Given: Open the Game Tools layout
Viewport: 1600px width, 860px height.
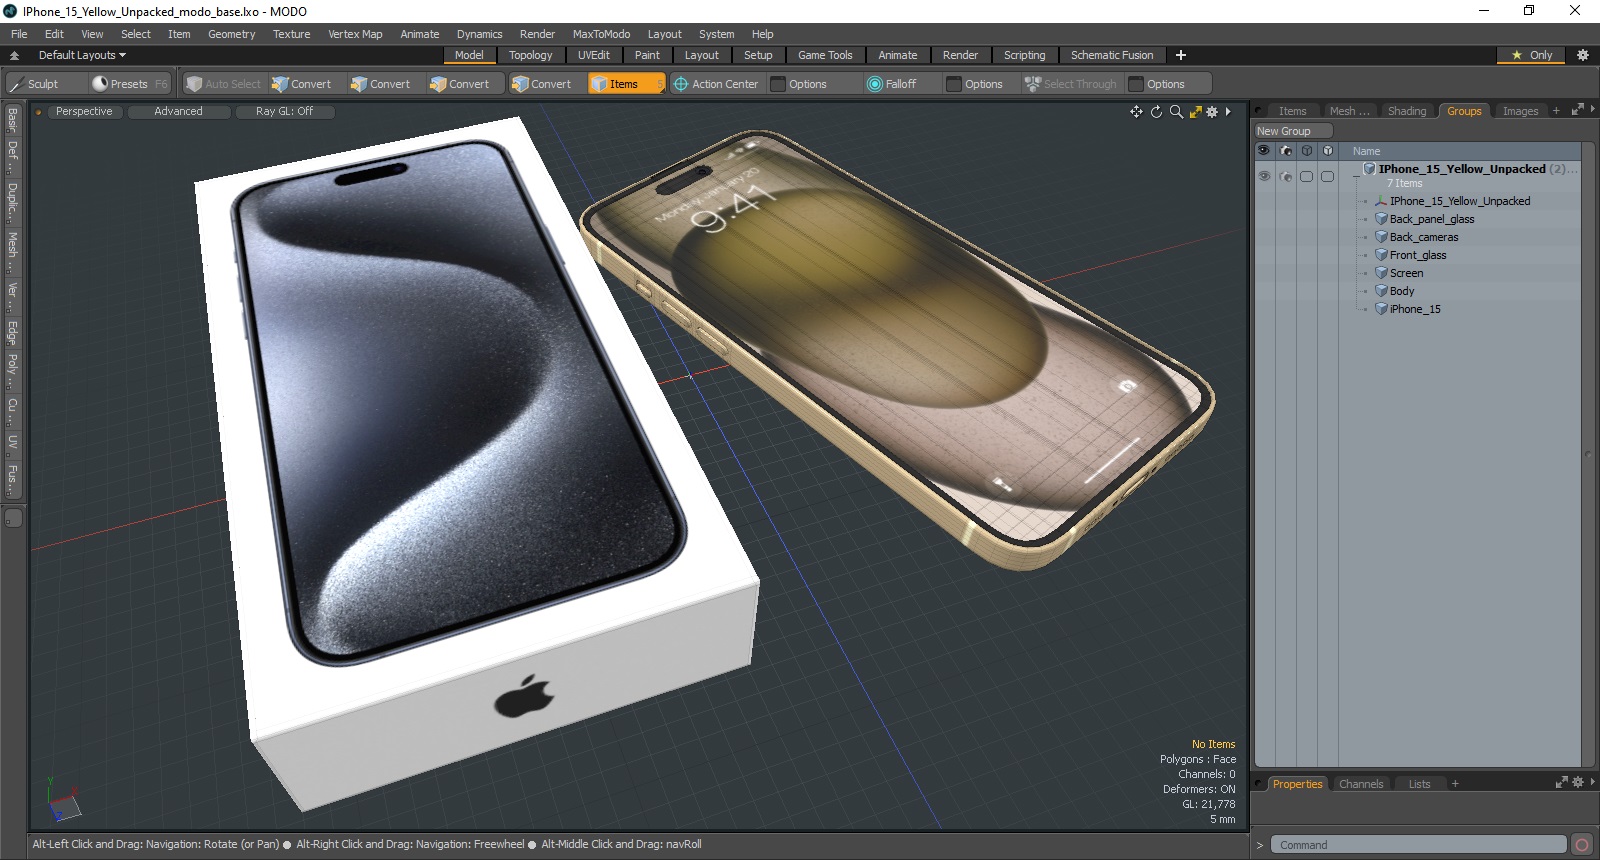Looking at the screenshot, I should [825, 55].
